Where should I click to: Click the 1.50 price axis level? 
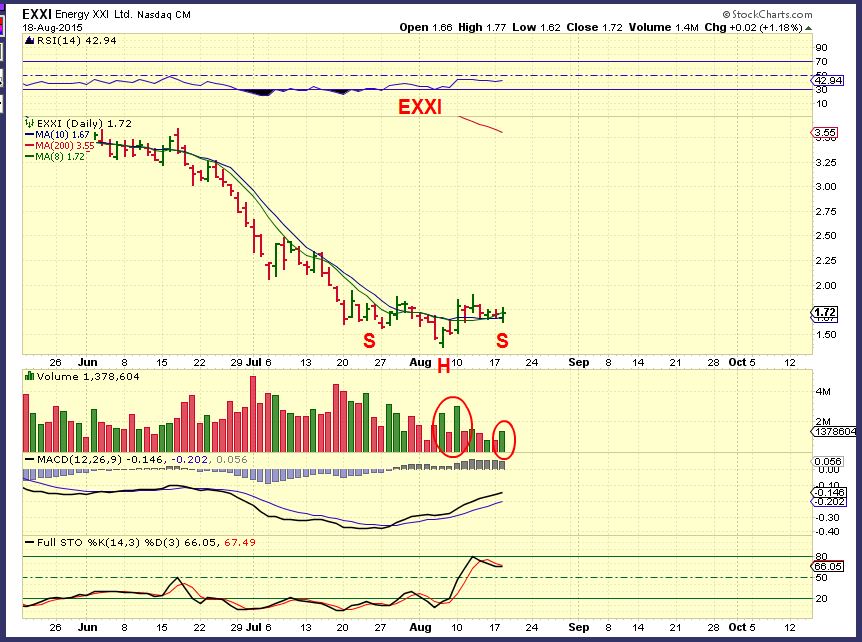(826, 335)
